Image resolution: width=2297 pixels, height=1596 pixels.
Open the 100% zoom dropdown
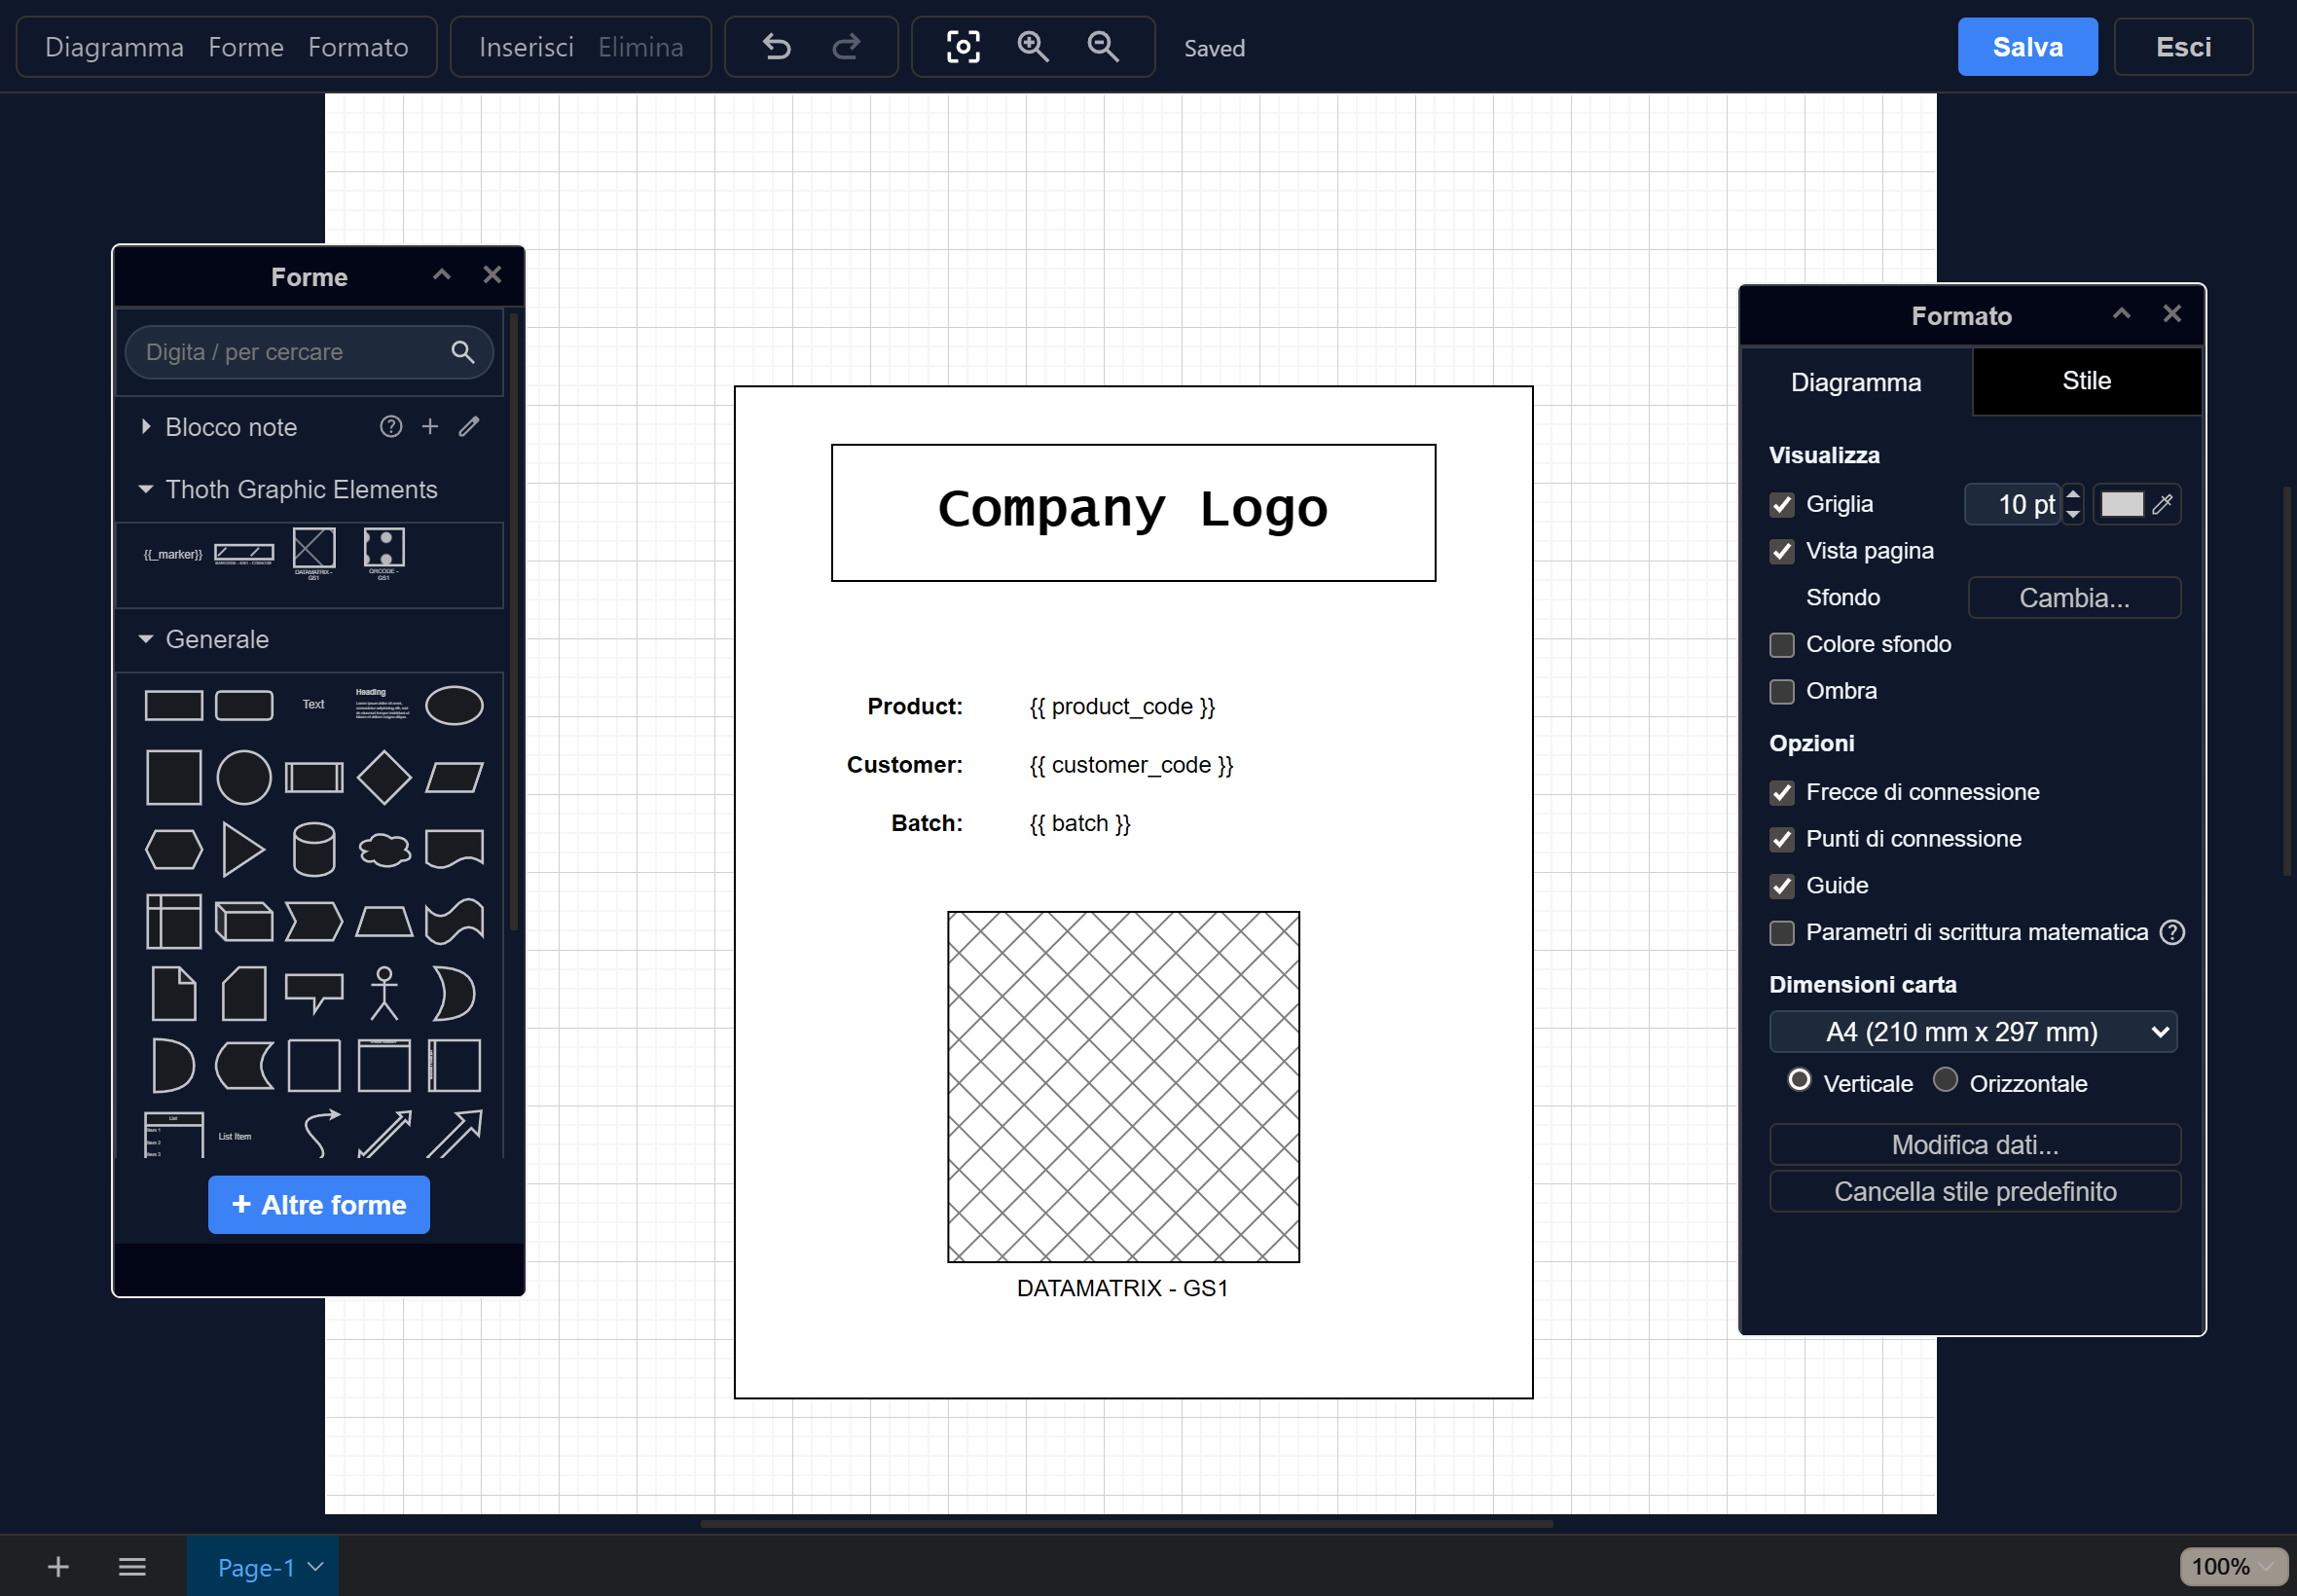click(x=2233, y=1566)
